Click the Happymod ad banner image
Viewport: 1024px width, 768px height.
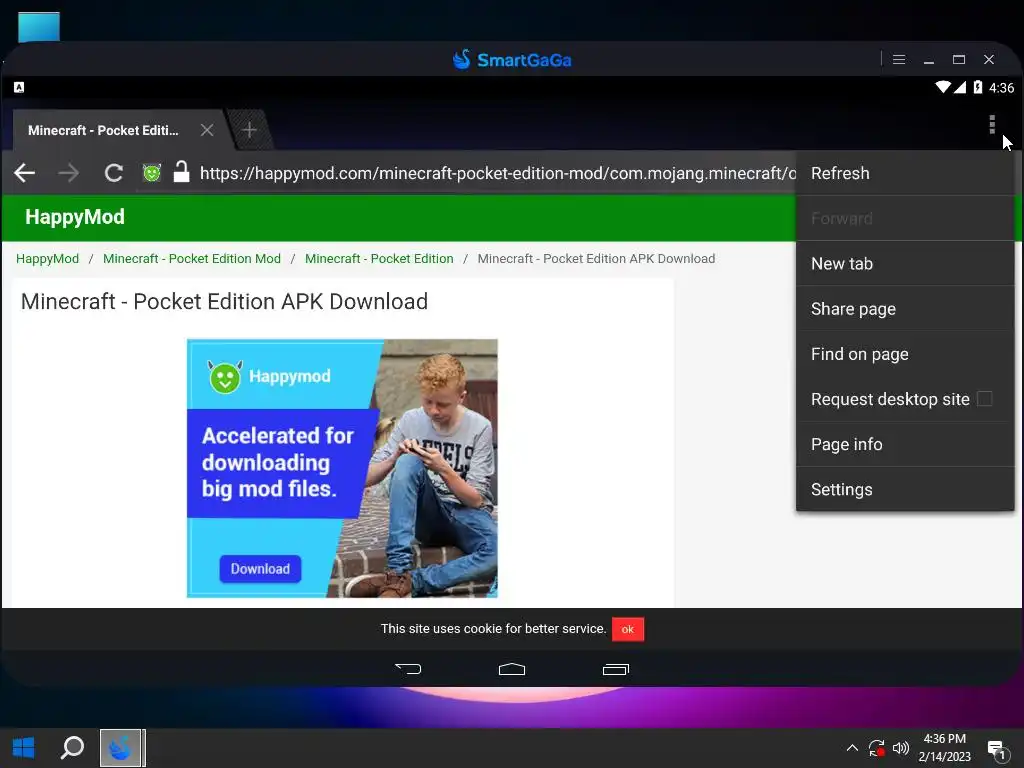342,468
